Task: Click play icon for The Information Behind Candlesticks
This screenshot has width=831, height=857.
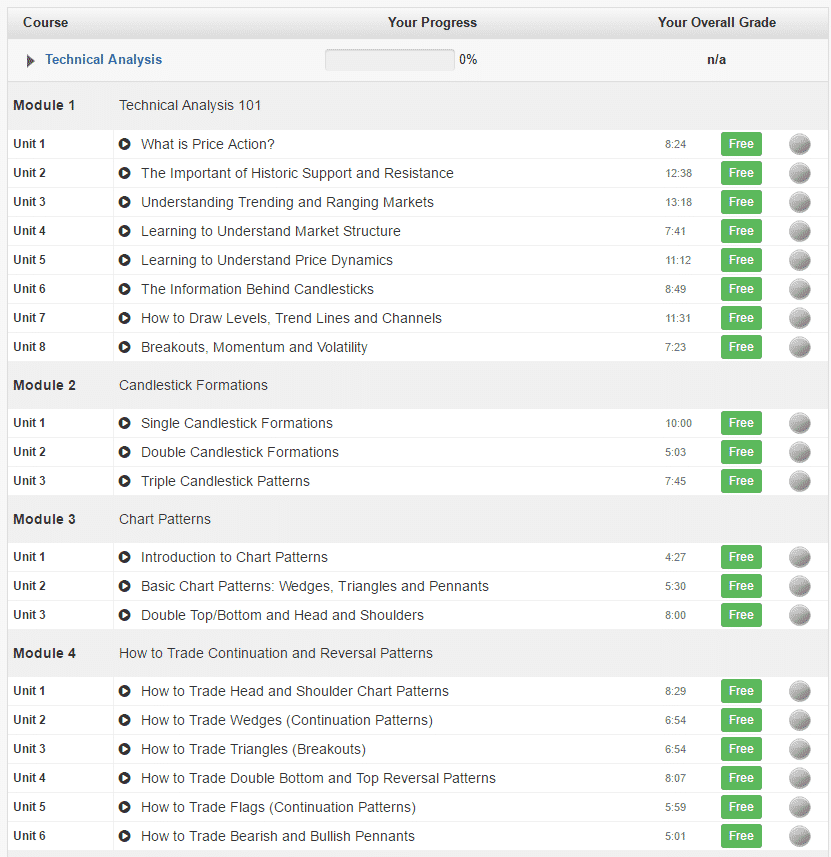Action: tap(125, 289)
